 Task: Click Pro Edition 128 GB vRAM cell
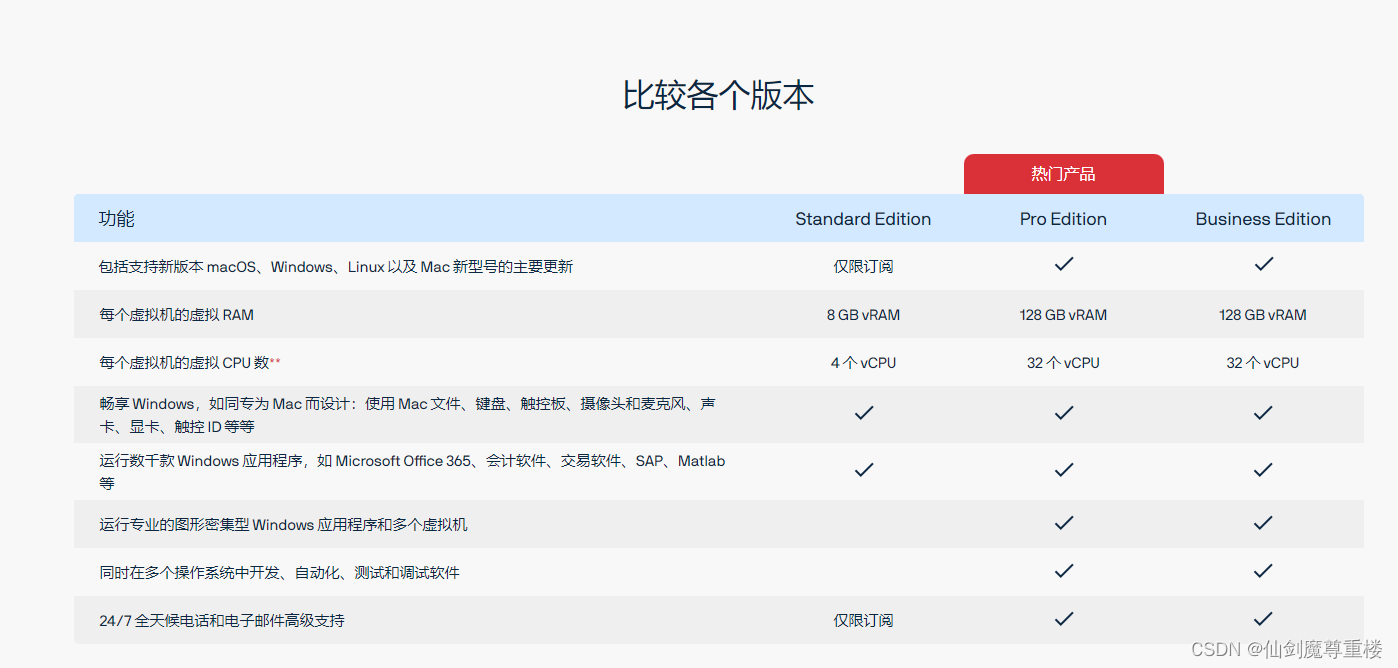[x=1063, y=315]
